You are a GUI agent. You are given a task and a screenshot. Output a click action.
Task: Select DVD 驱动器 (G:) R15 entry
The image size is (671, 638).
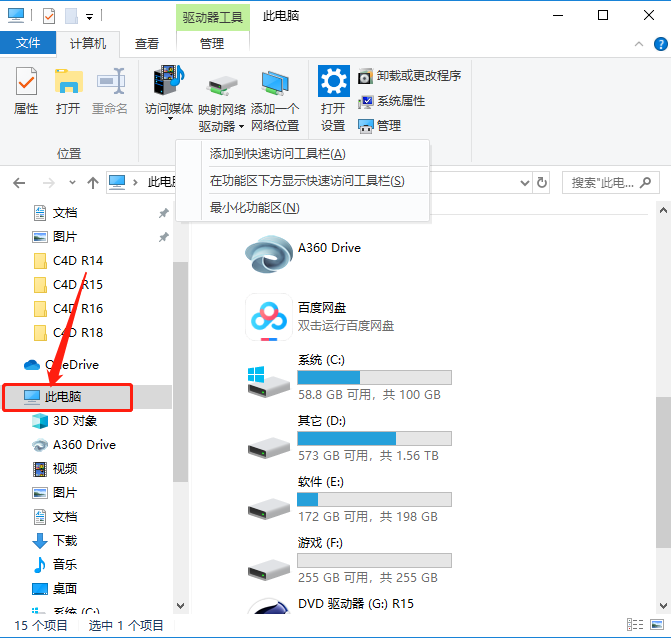pos(356,604)
